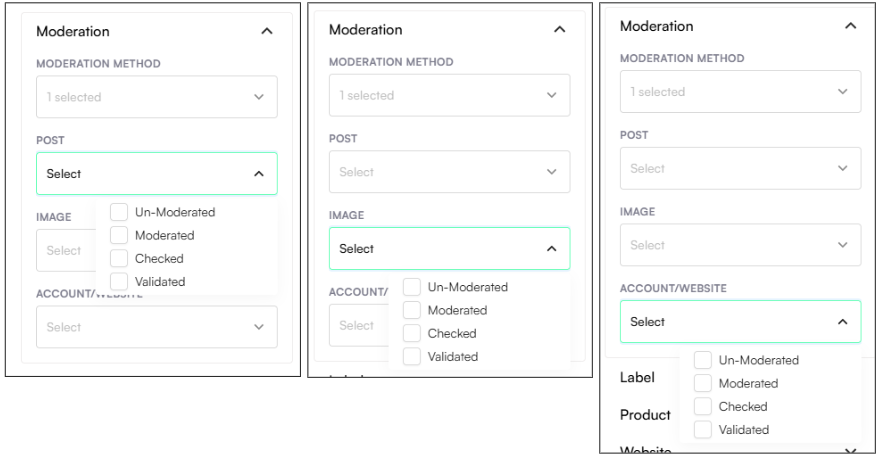Check Validated in the open Post dropdown list

(x=119, y=281)
